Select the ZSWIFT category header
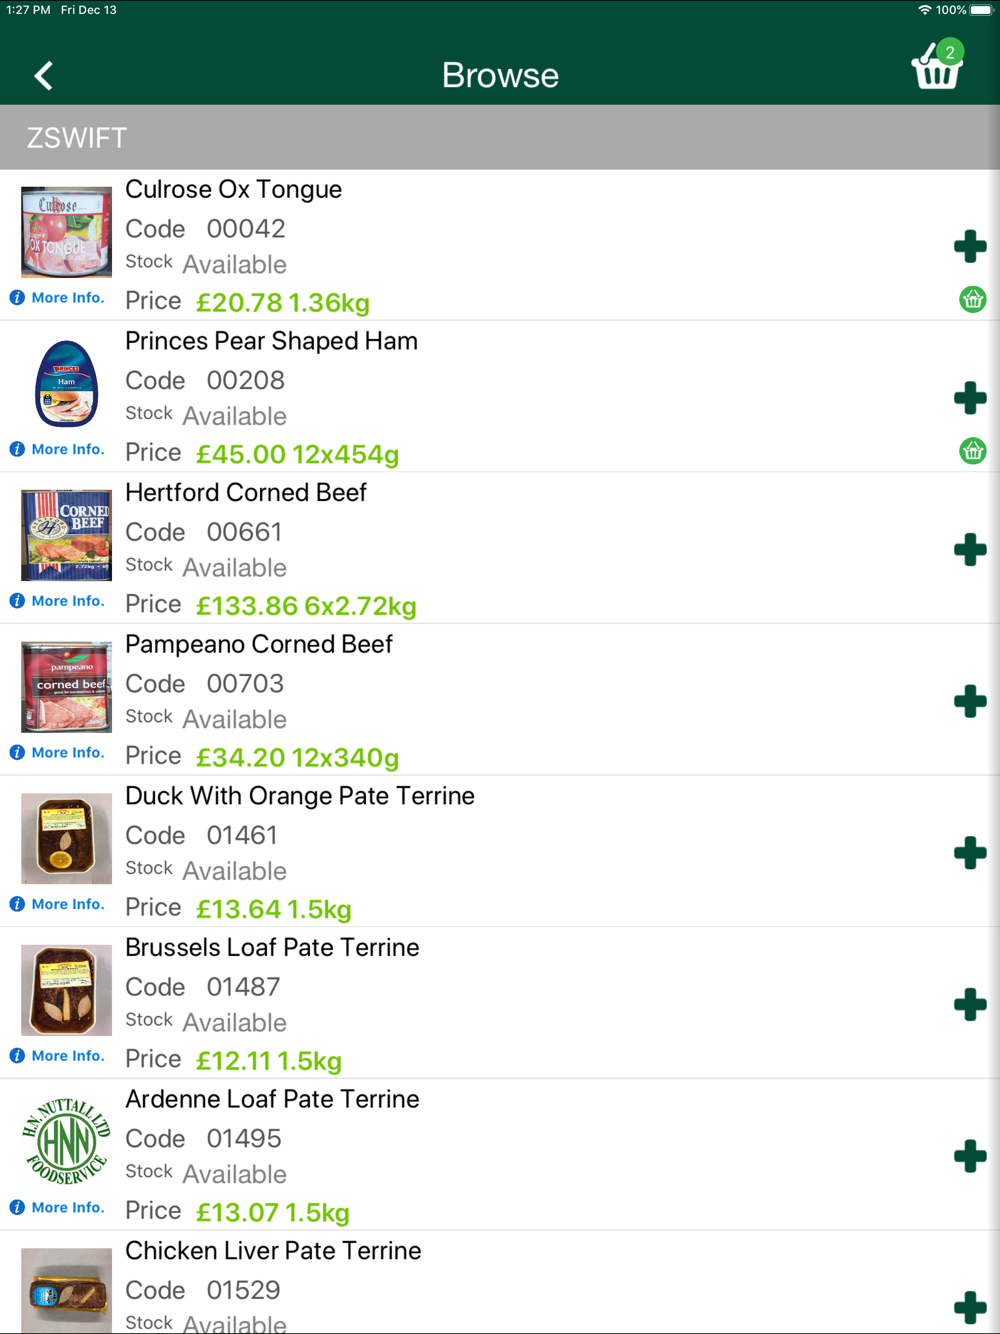Screen dimensions: 1000x1334 pyautogui.click(x=500, y=137)
